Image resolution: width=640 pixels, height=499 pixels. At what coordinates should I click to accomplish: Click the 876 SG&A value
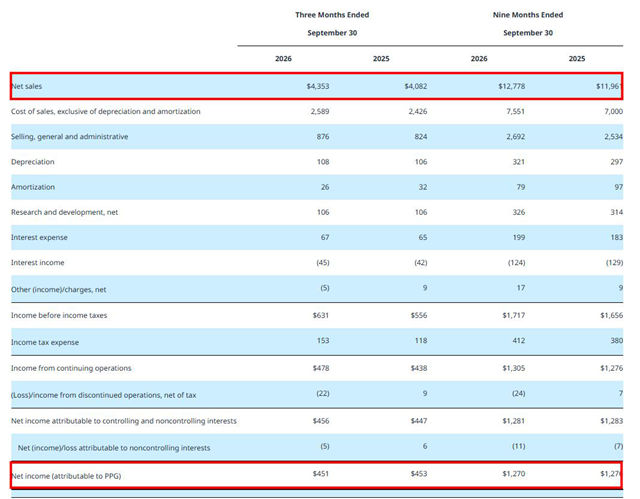(x=323, y=137)
